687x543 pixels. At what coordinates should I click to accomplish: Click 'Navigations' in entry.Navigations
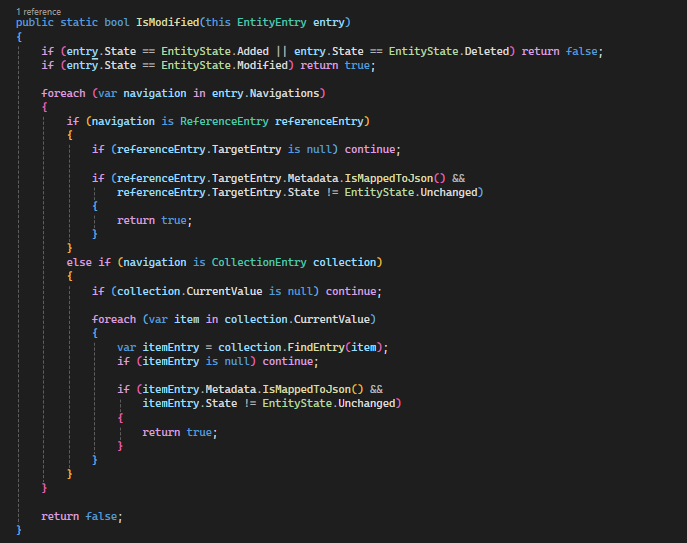coord(284,93)
